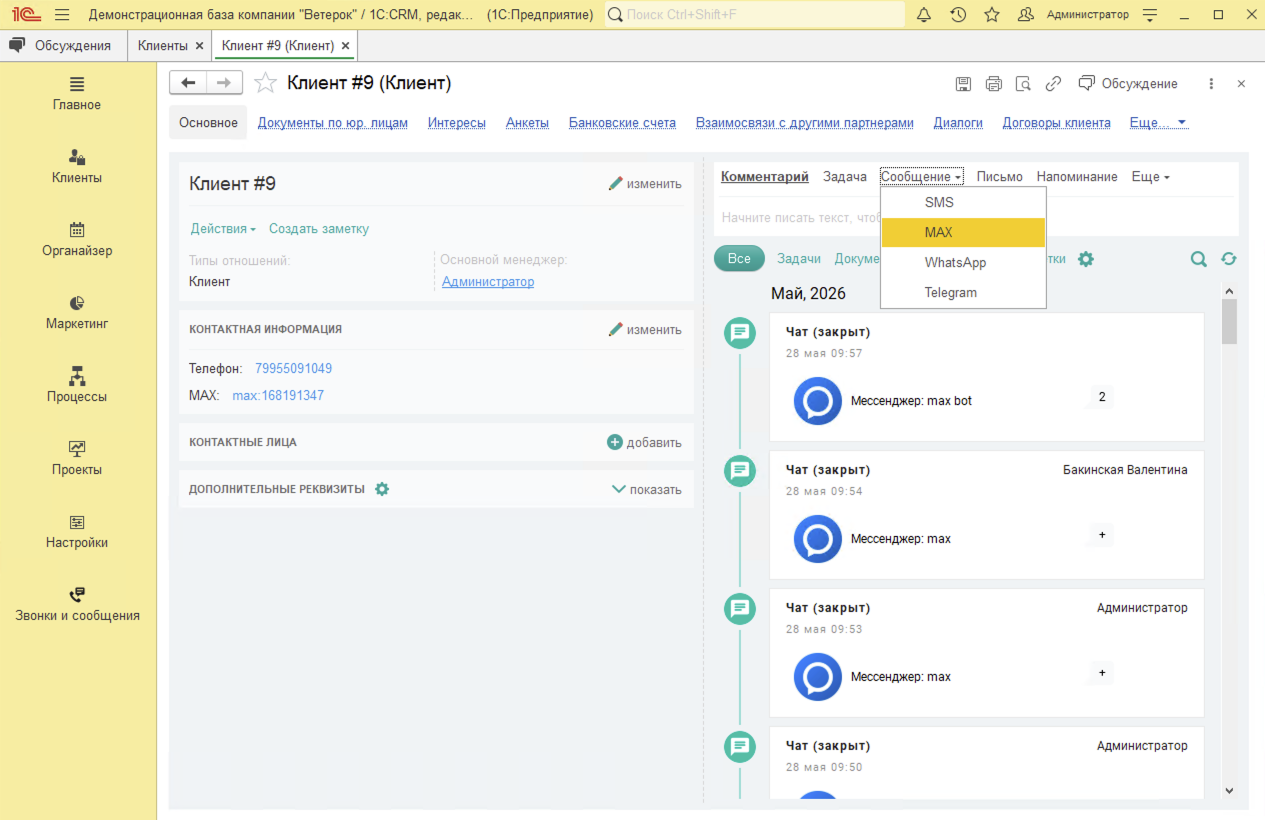Select the Задачи feed filter
The width and height of the screenshot is (1265, 820).
(x=799, y=258)
